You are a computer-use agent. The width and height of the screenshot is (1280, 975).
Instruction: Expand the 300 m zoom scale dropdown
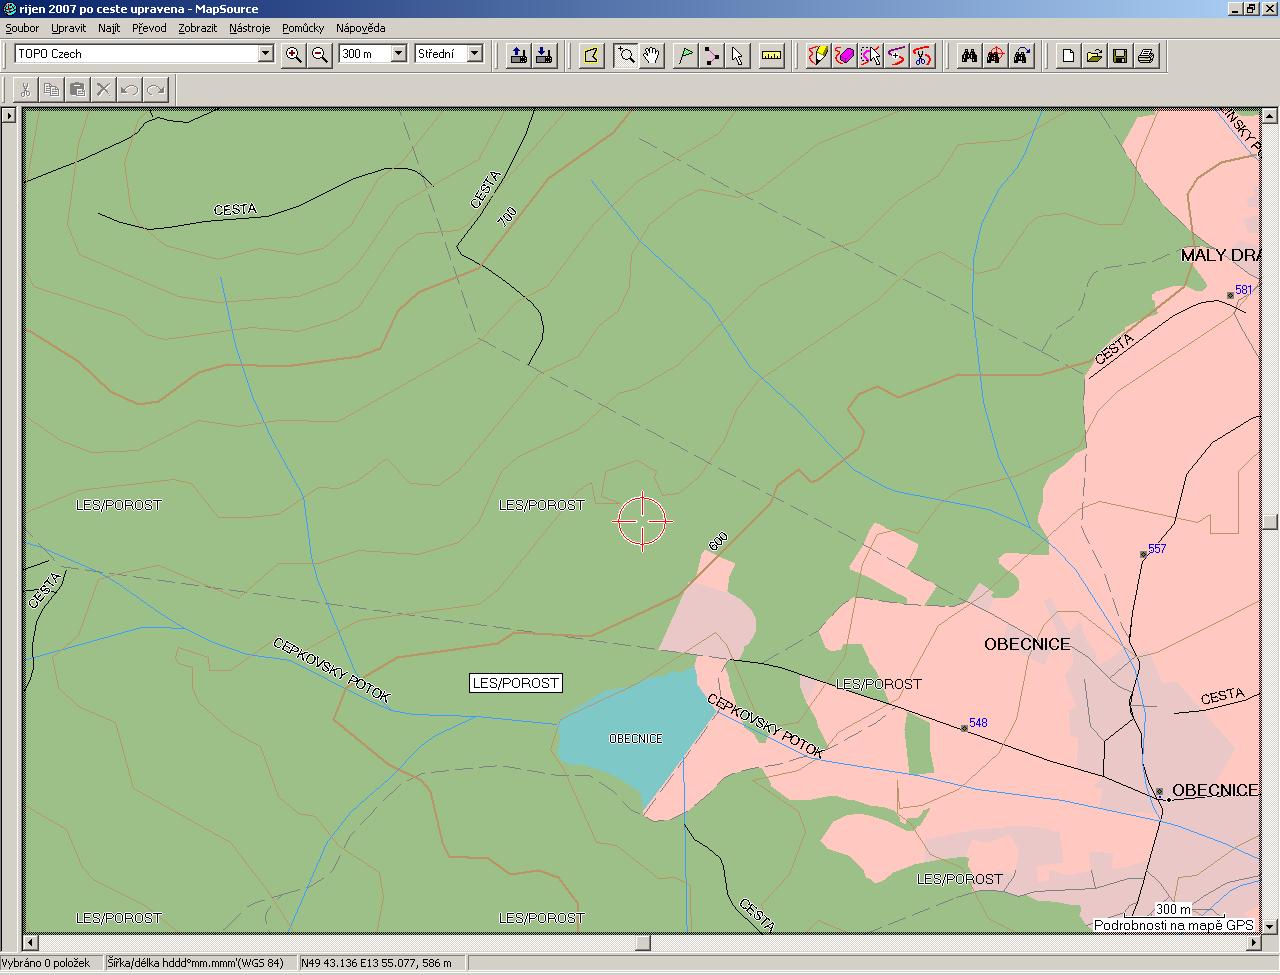398,54
